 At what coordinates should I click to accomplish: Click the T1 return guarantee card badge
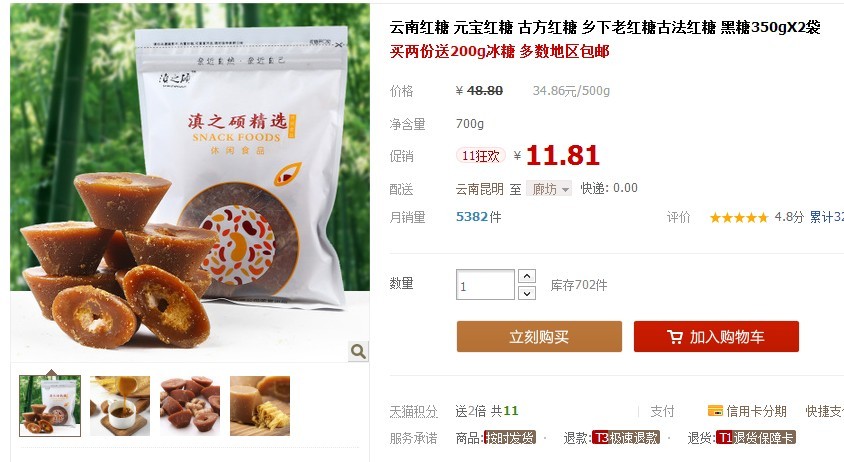pos(755,438)
